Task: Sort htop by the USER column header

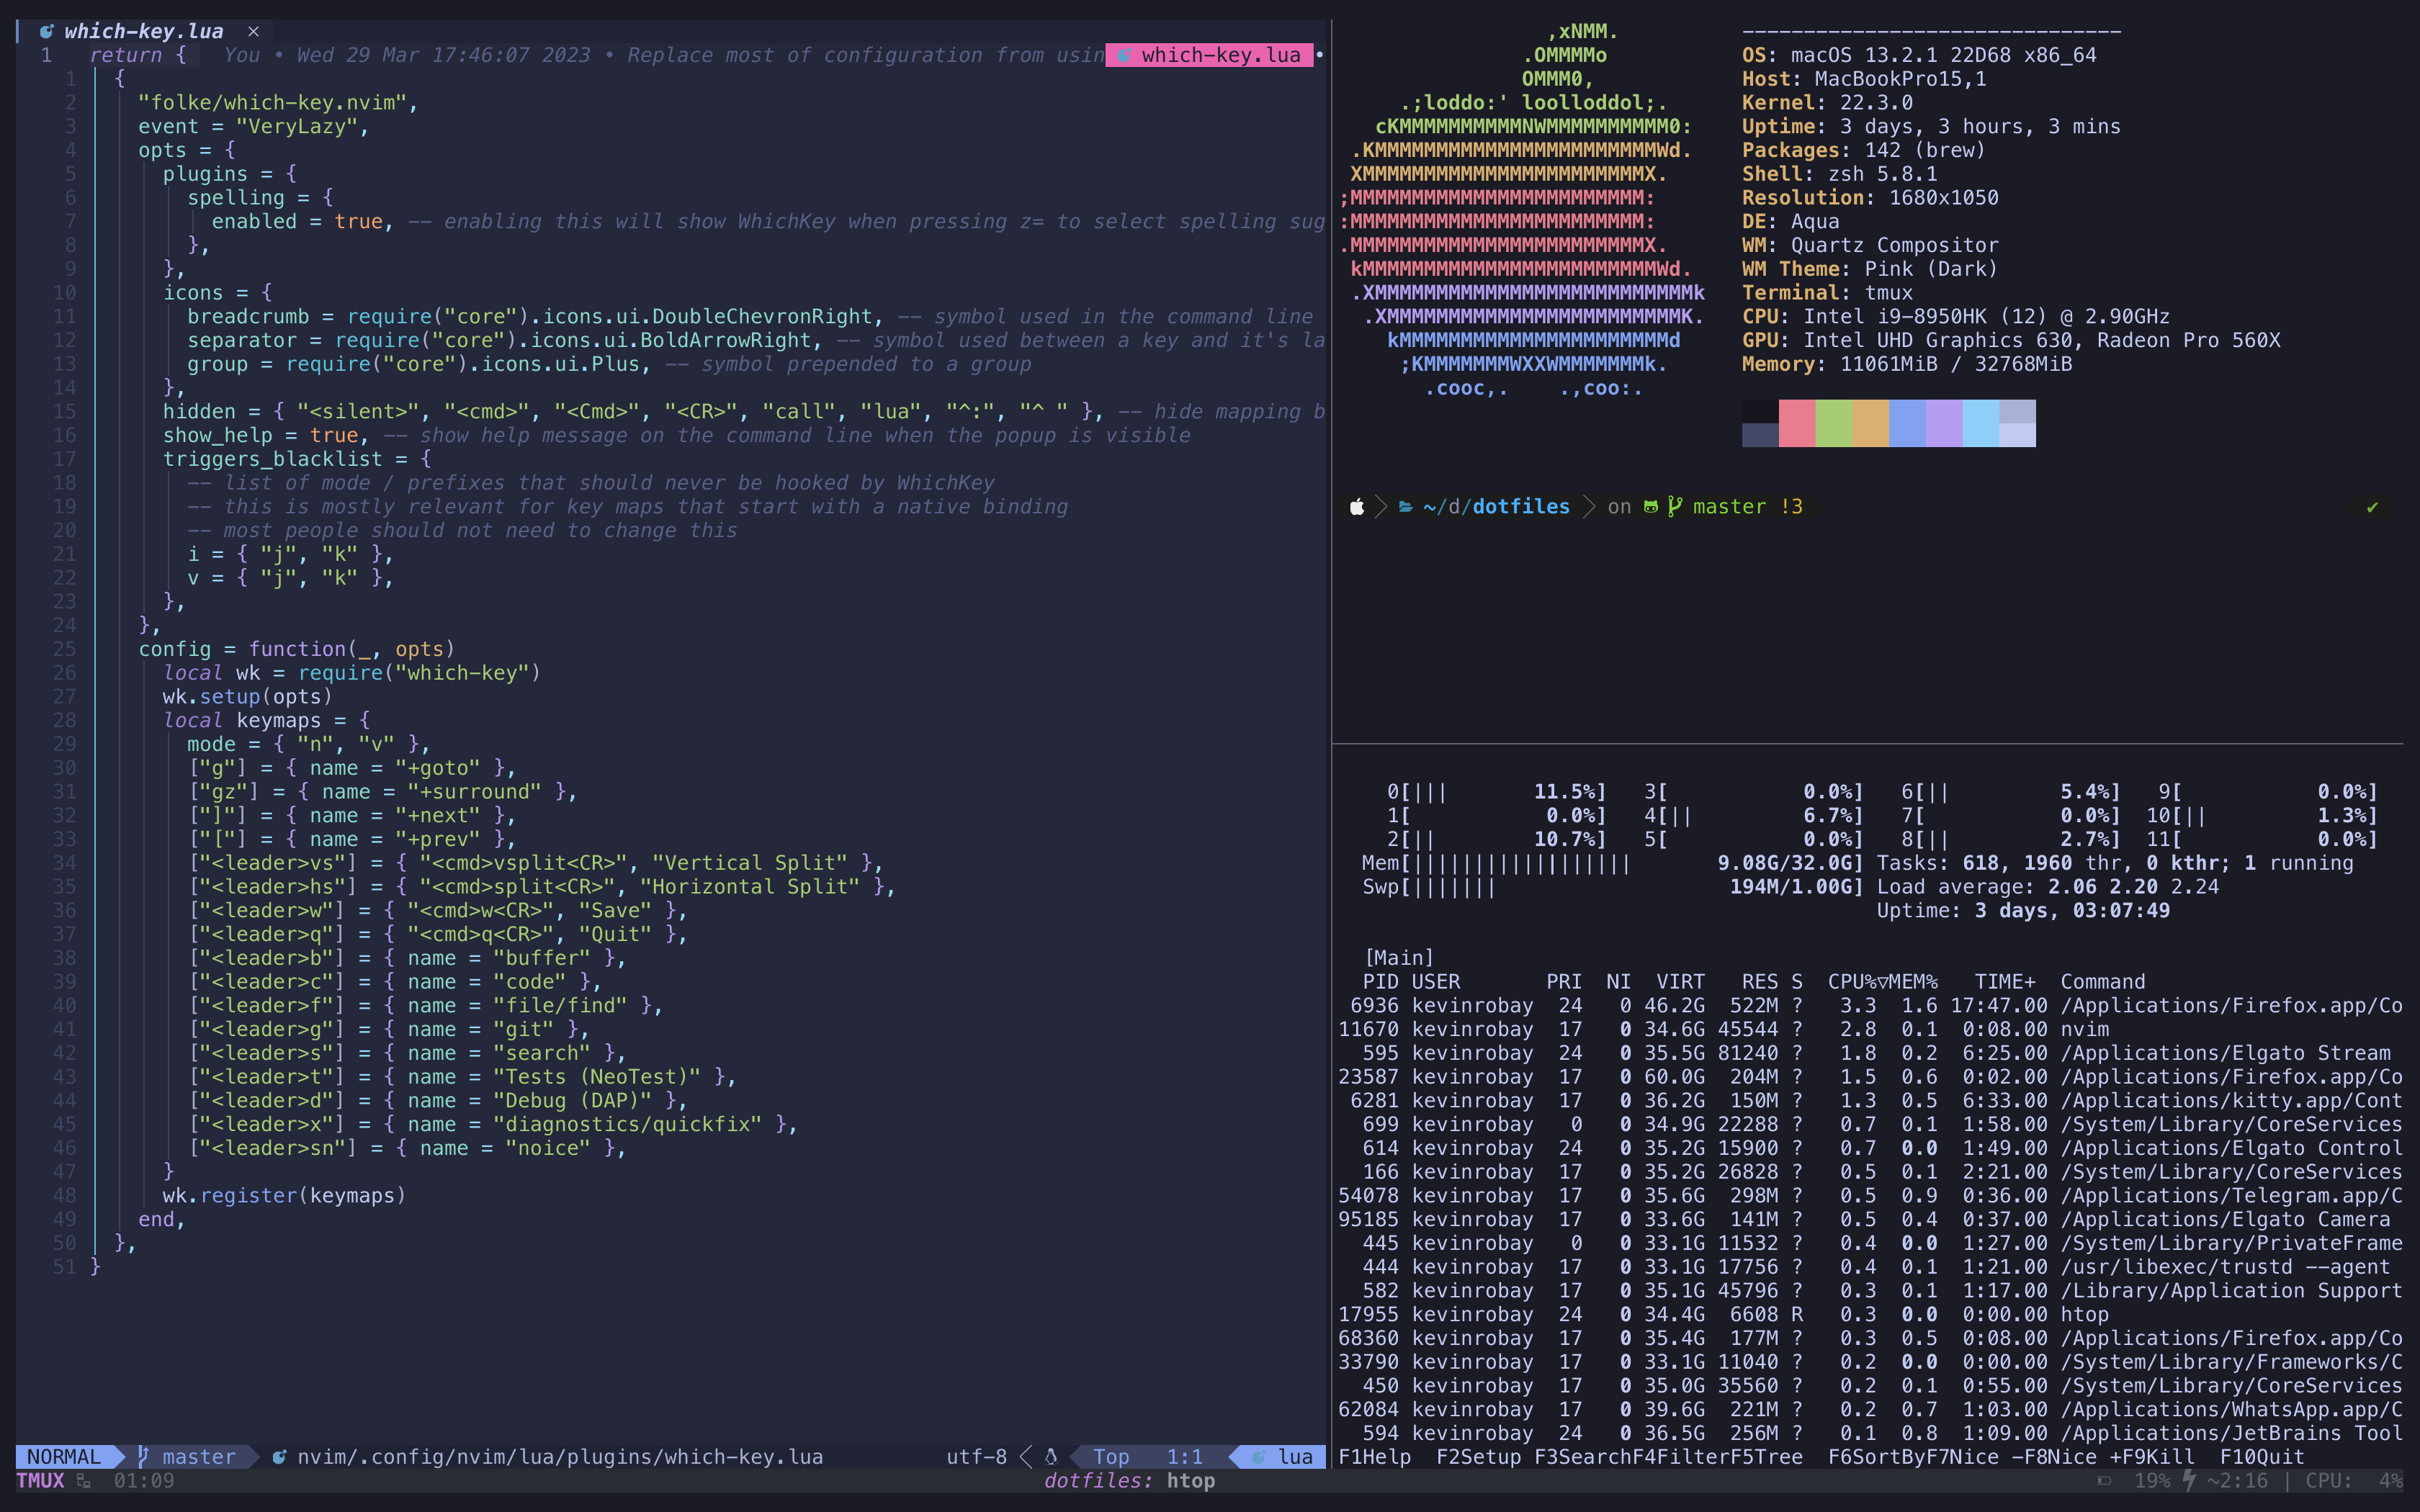Action: (x=1436, y=982)
